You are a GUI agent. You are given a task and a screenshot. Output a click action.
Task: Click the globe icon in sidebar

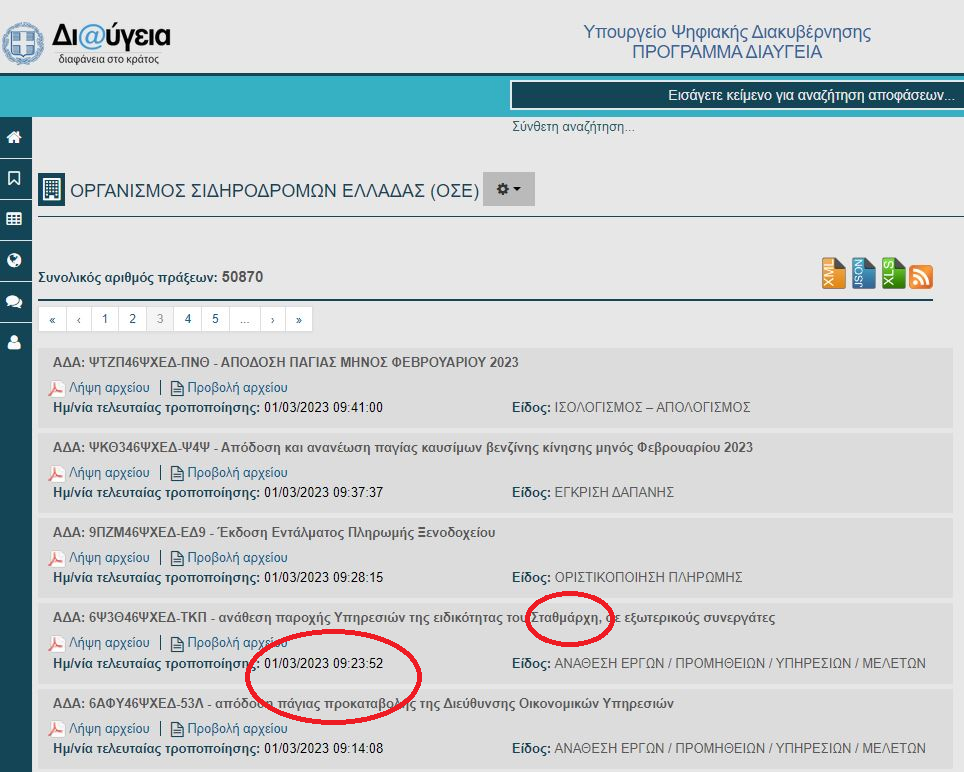click(14, 260)
